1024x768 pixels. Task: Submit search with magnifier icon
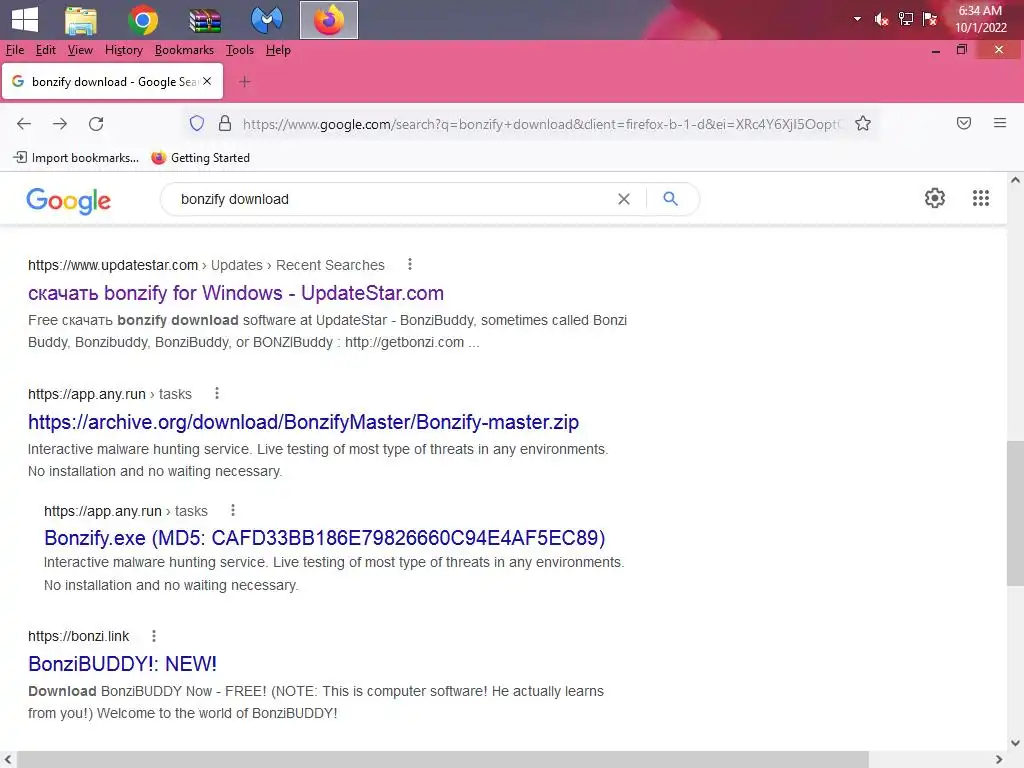coord(670,199)
